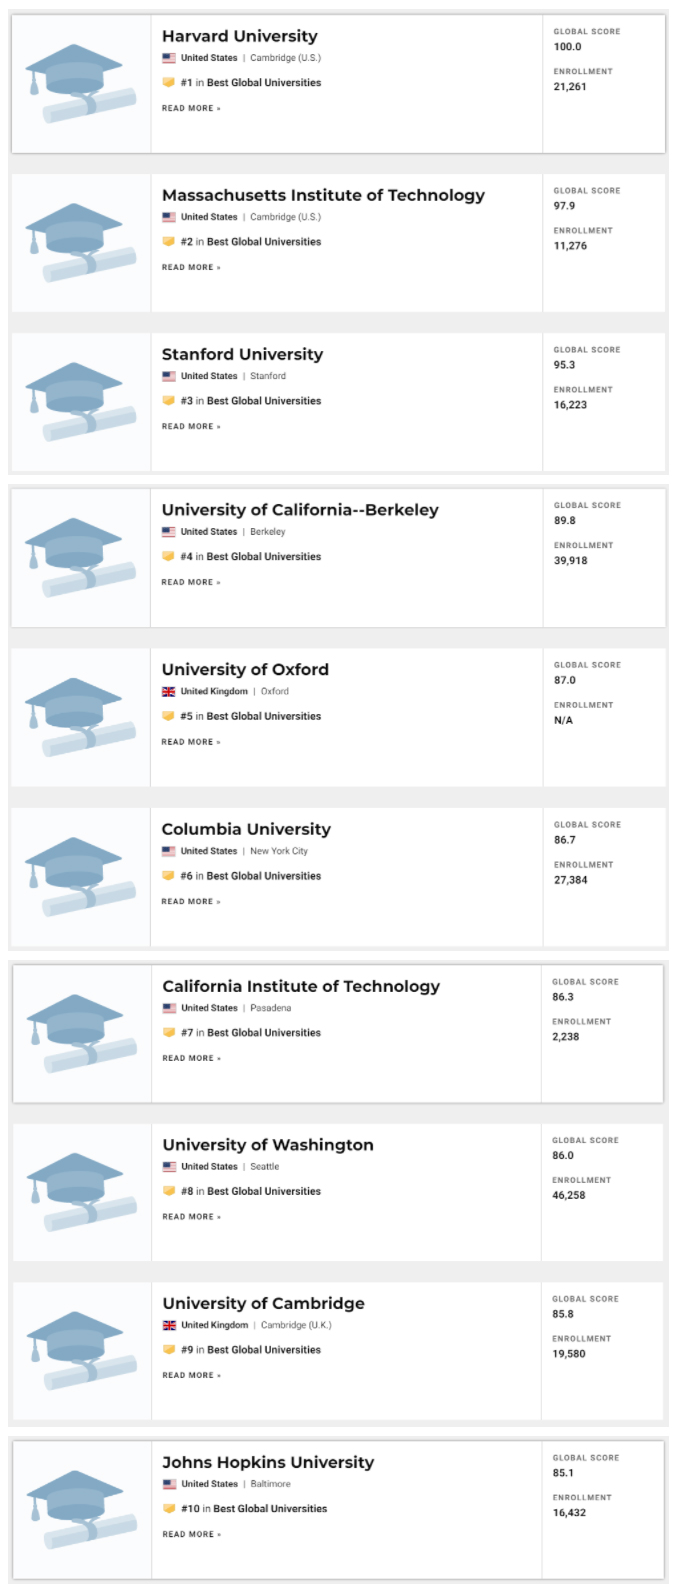Image resolution: width=683 pixels, height=1595 pixels.
Task: Click Harvard University graduation cap icon
Action: (x=80, y=83)
